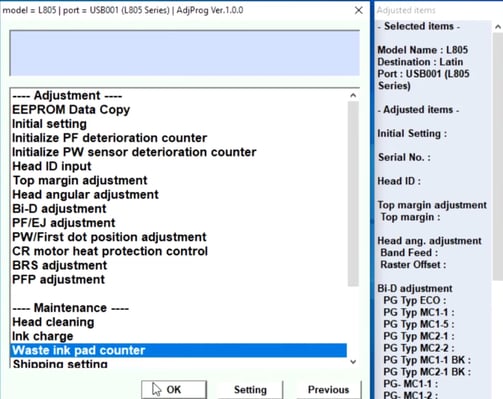Viewport: 503px width, 399px height.
Task: Click PG Typ MC2-1 BK entry
Action: tap(427, 372)
